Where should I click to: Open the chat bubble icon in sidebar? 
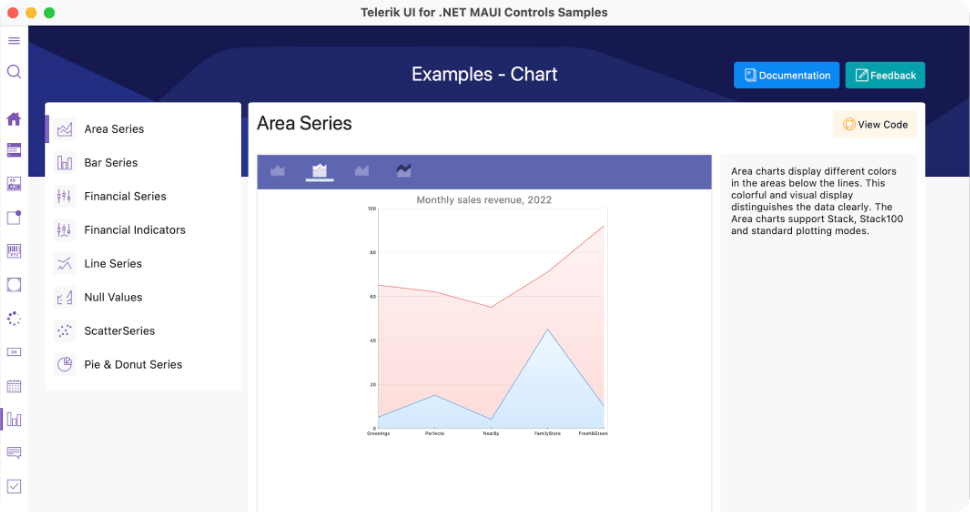pyautogui.click(x=14, y=453)
